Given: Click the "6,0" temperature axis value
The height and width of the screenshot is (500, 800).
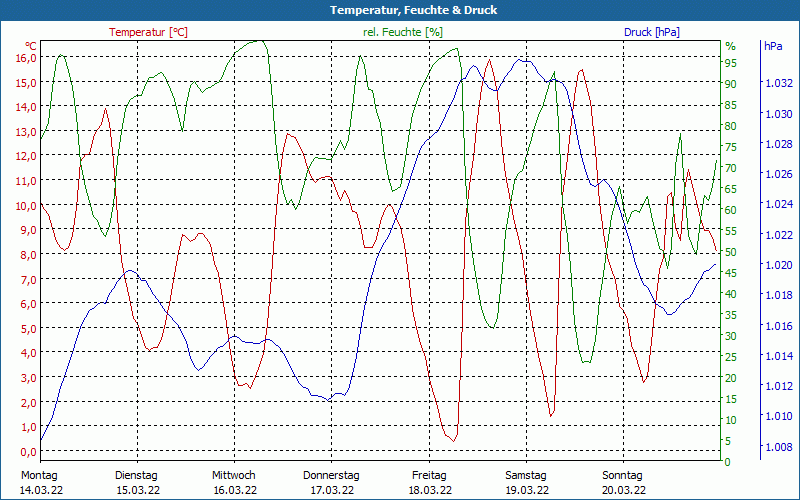Looking at the screenshot, I should tap(28, 304).
